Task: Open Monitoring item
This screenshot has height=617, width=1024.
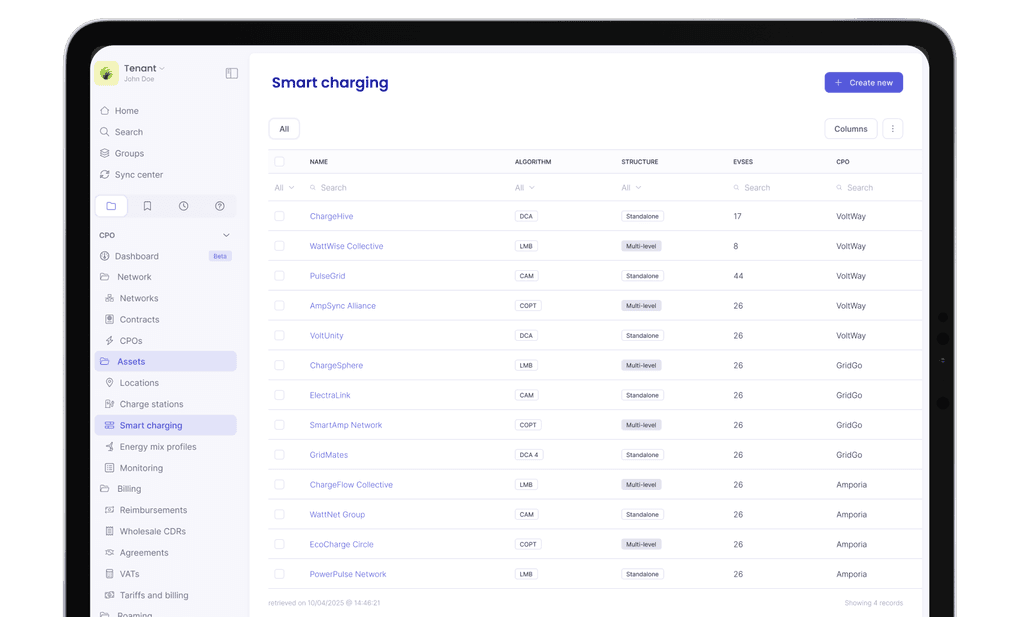Action: coord(141,468)
